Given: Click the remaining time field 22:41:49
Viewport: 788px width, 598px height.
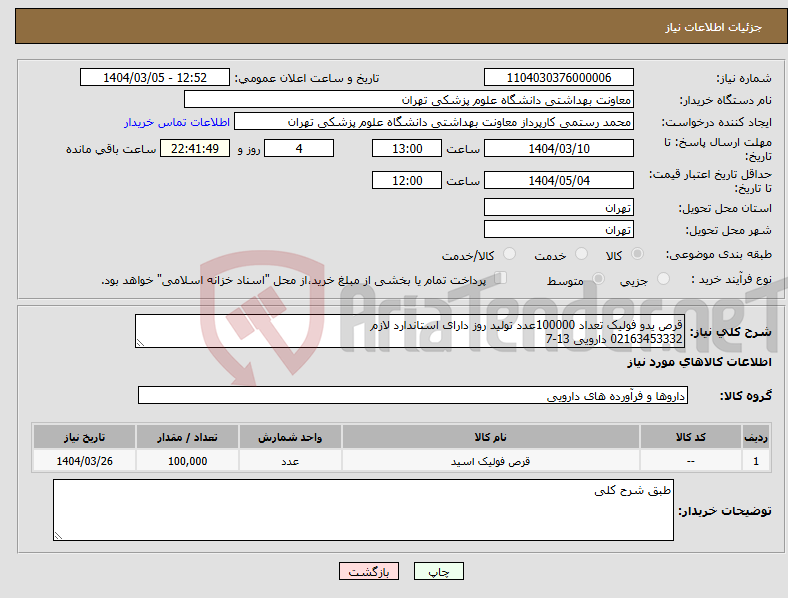Looking at the screenshot, I should click(x=195, y=148).
